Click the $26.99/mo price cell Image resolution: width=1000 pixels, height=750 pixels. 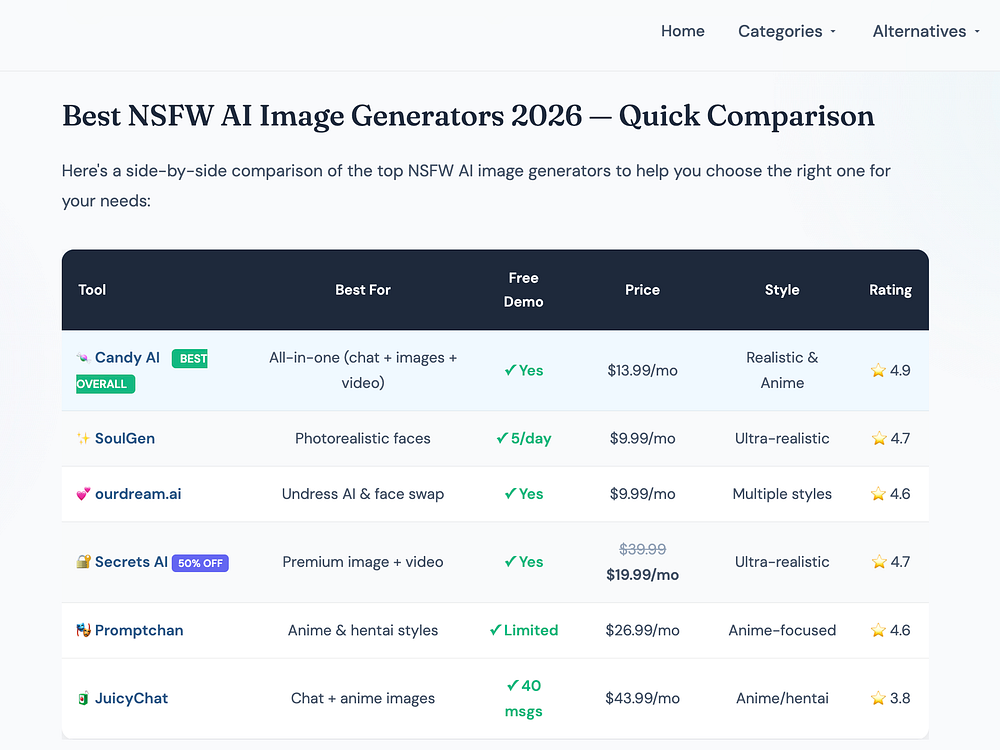pyautogui.click(x=642, y=630)
